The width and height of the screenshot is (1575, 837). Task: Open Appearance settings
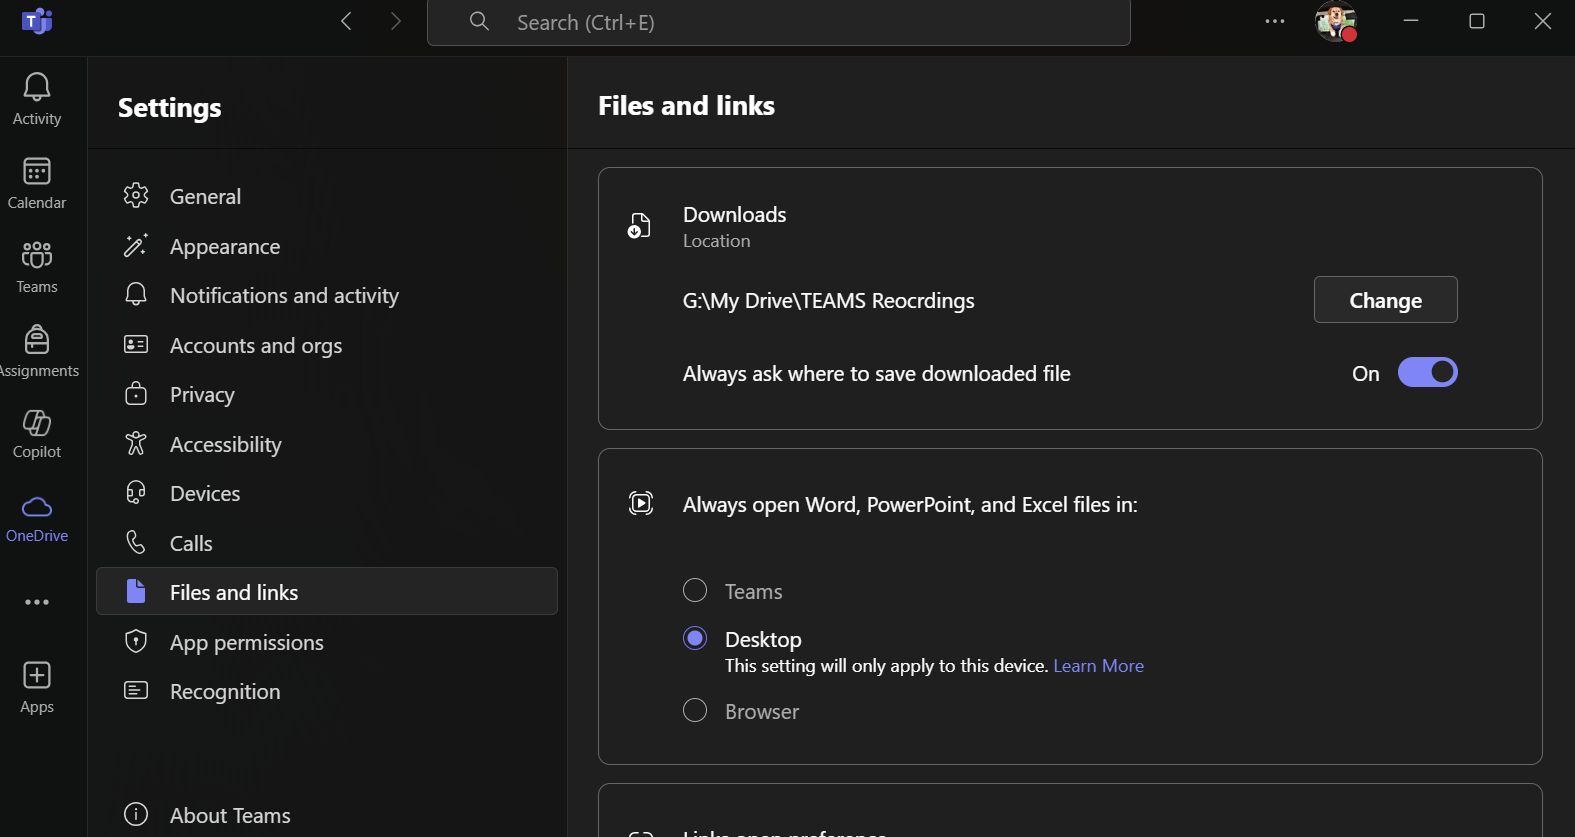click(327, 246)
